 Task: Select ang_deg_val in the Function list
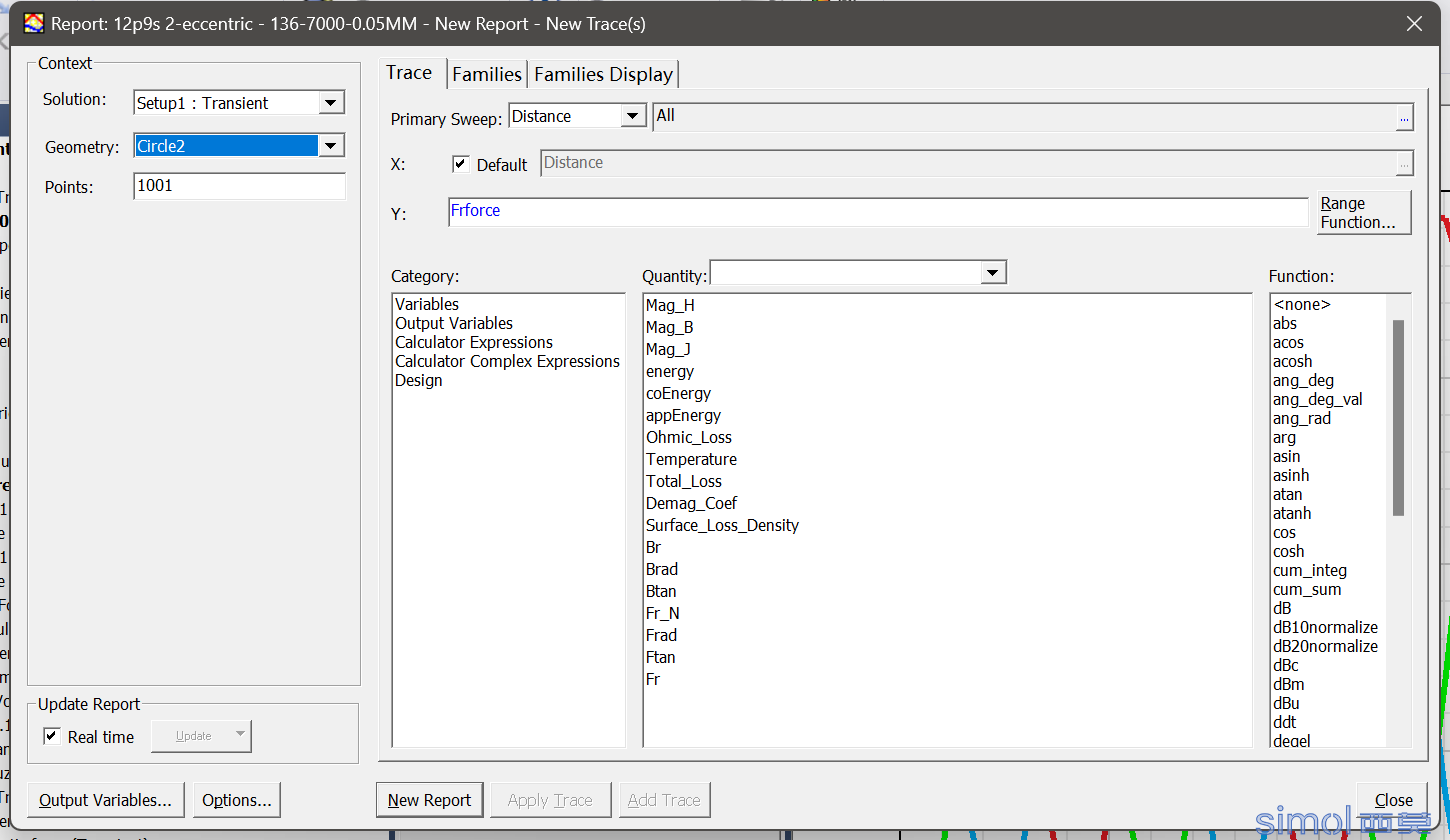point(1317,399)
